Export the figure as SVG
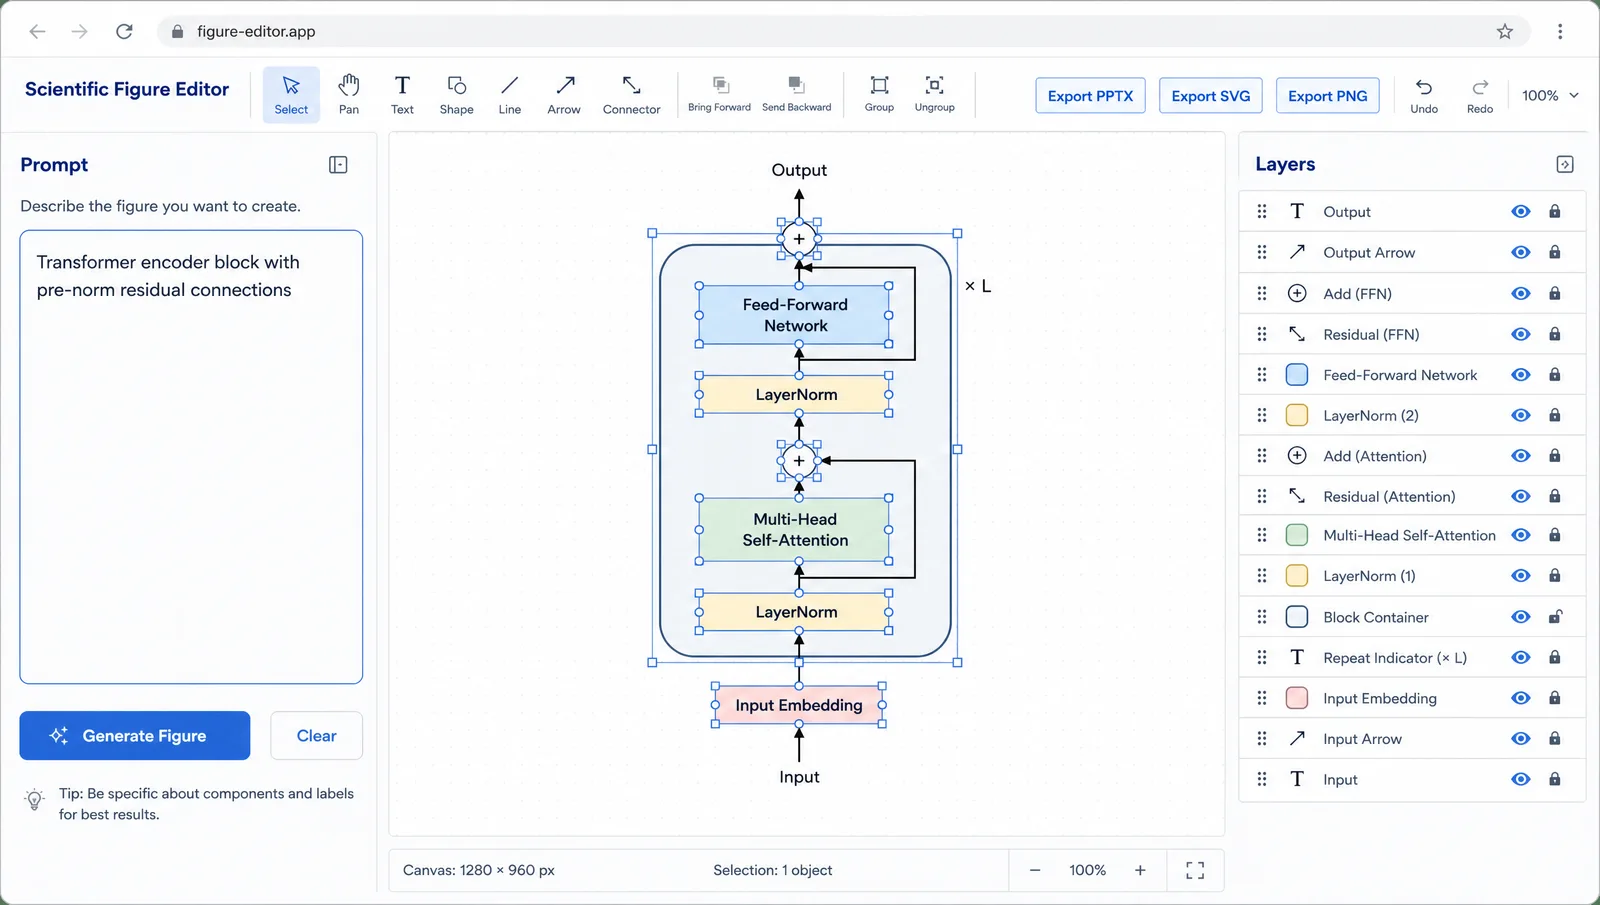 click(x=1211, y=96)
